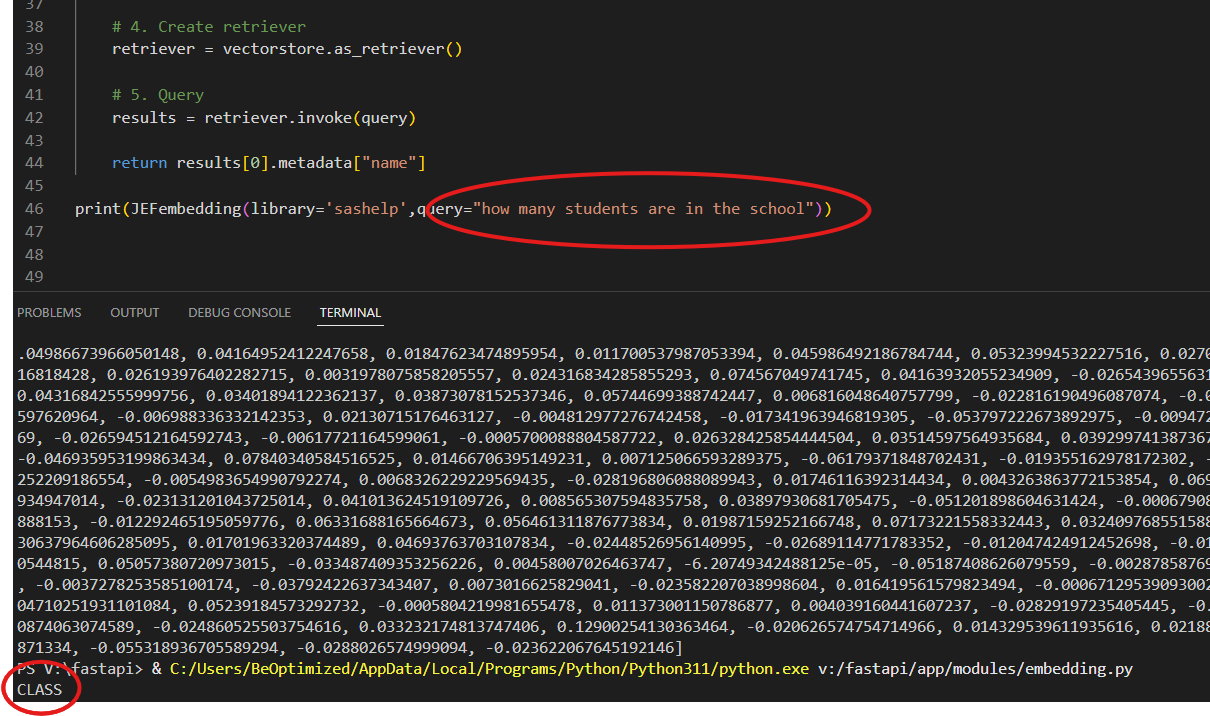Click the circled CLASS output in terminal
Viewport: 1210px width, 716px height.
pyautogui.click(x=39, y=689)
